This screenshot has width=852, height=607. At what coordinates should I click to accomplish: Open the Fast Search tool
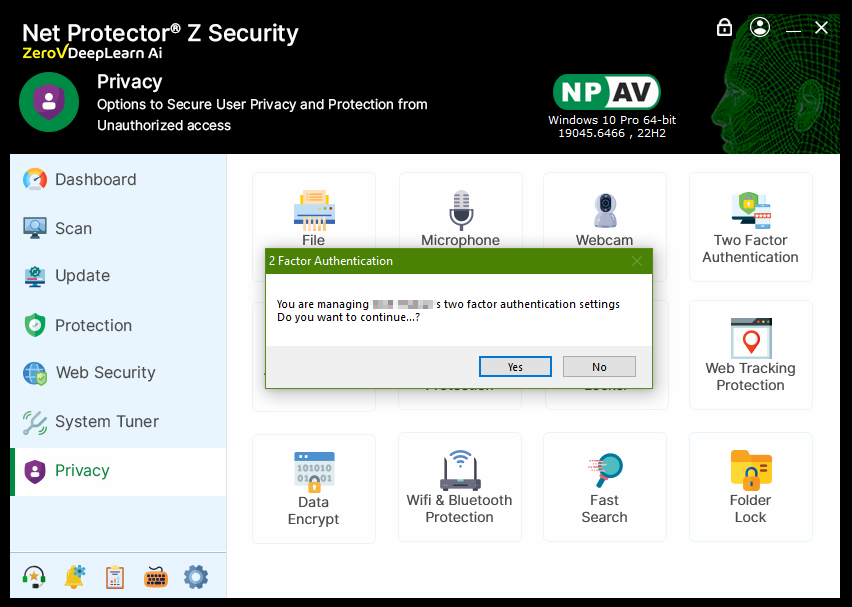pyautogui.click(x=604, y=488)
